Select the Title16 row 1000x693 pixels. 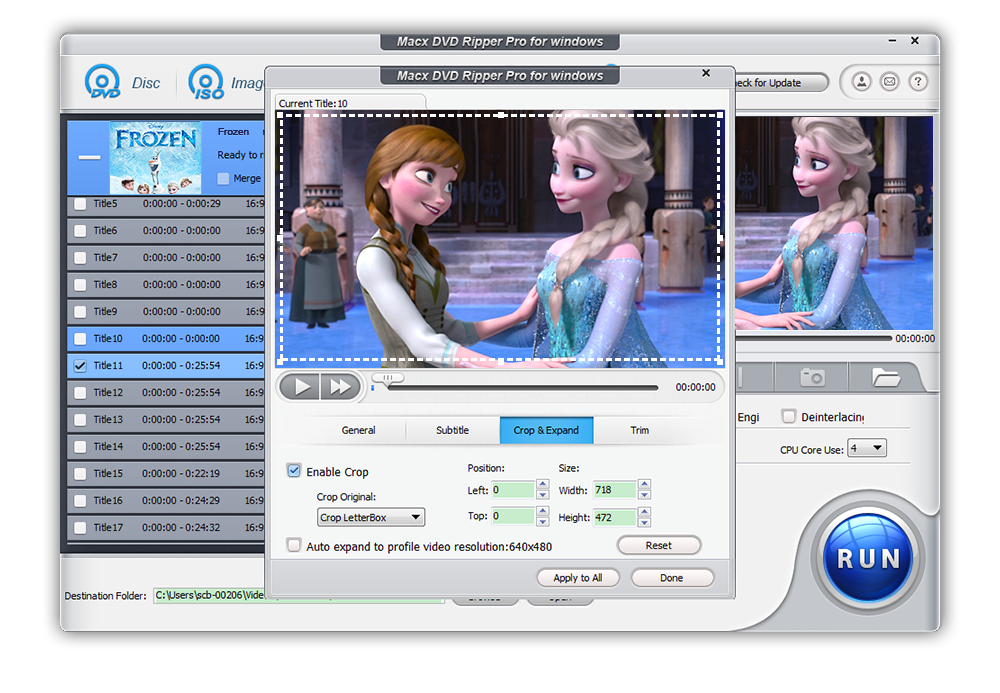click(166, 500)
